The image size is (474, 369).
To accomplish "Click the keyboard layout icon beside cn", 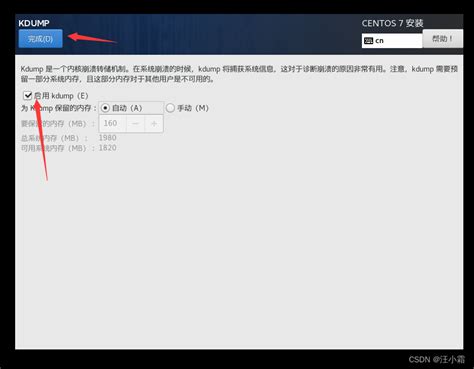I will coord(368,41).
